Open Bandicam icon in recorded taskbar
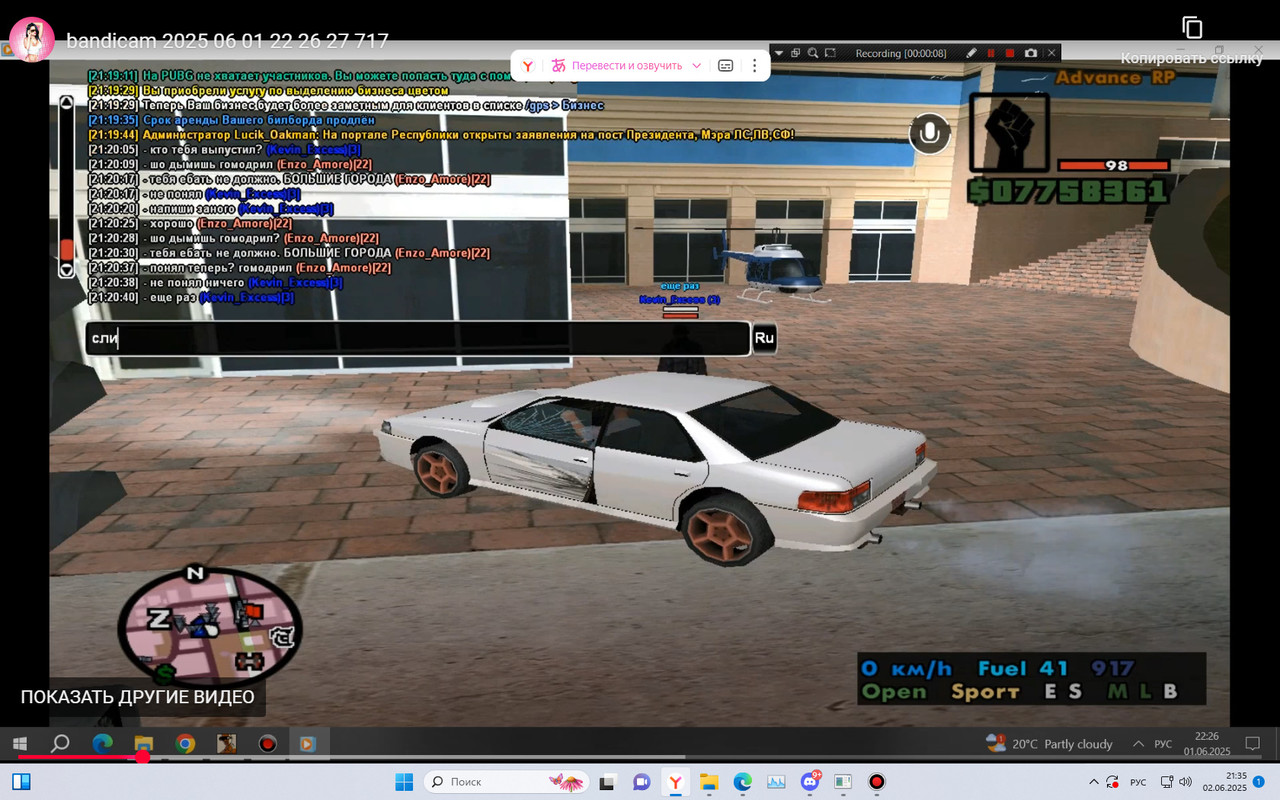The height and width of the screenshot is (800, 1280). pyautogui.click(x=267, y=744)
